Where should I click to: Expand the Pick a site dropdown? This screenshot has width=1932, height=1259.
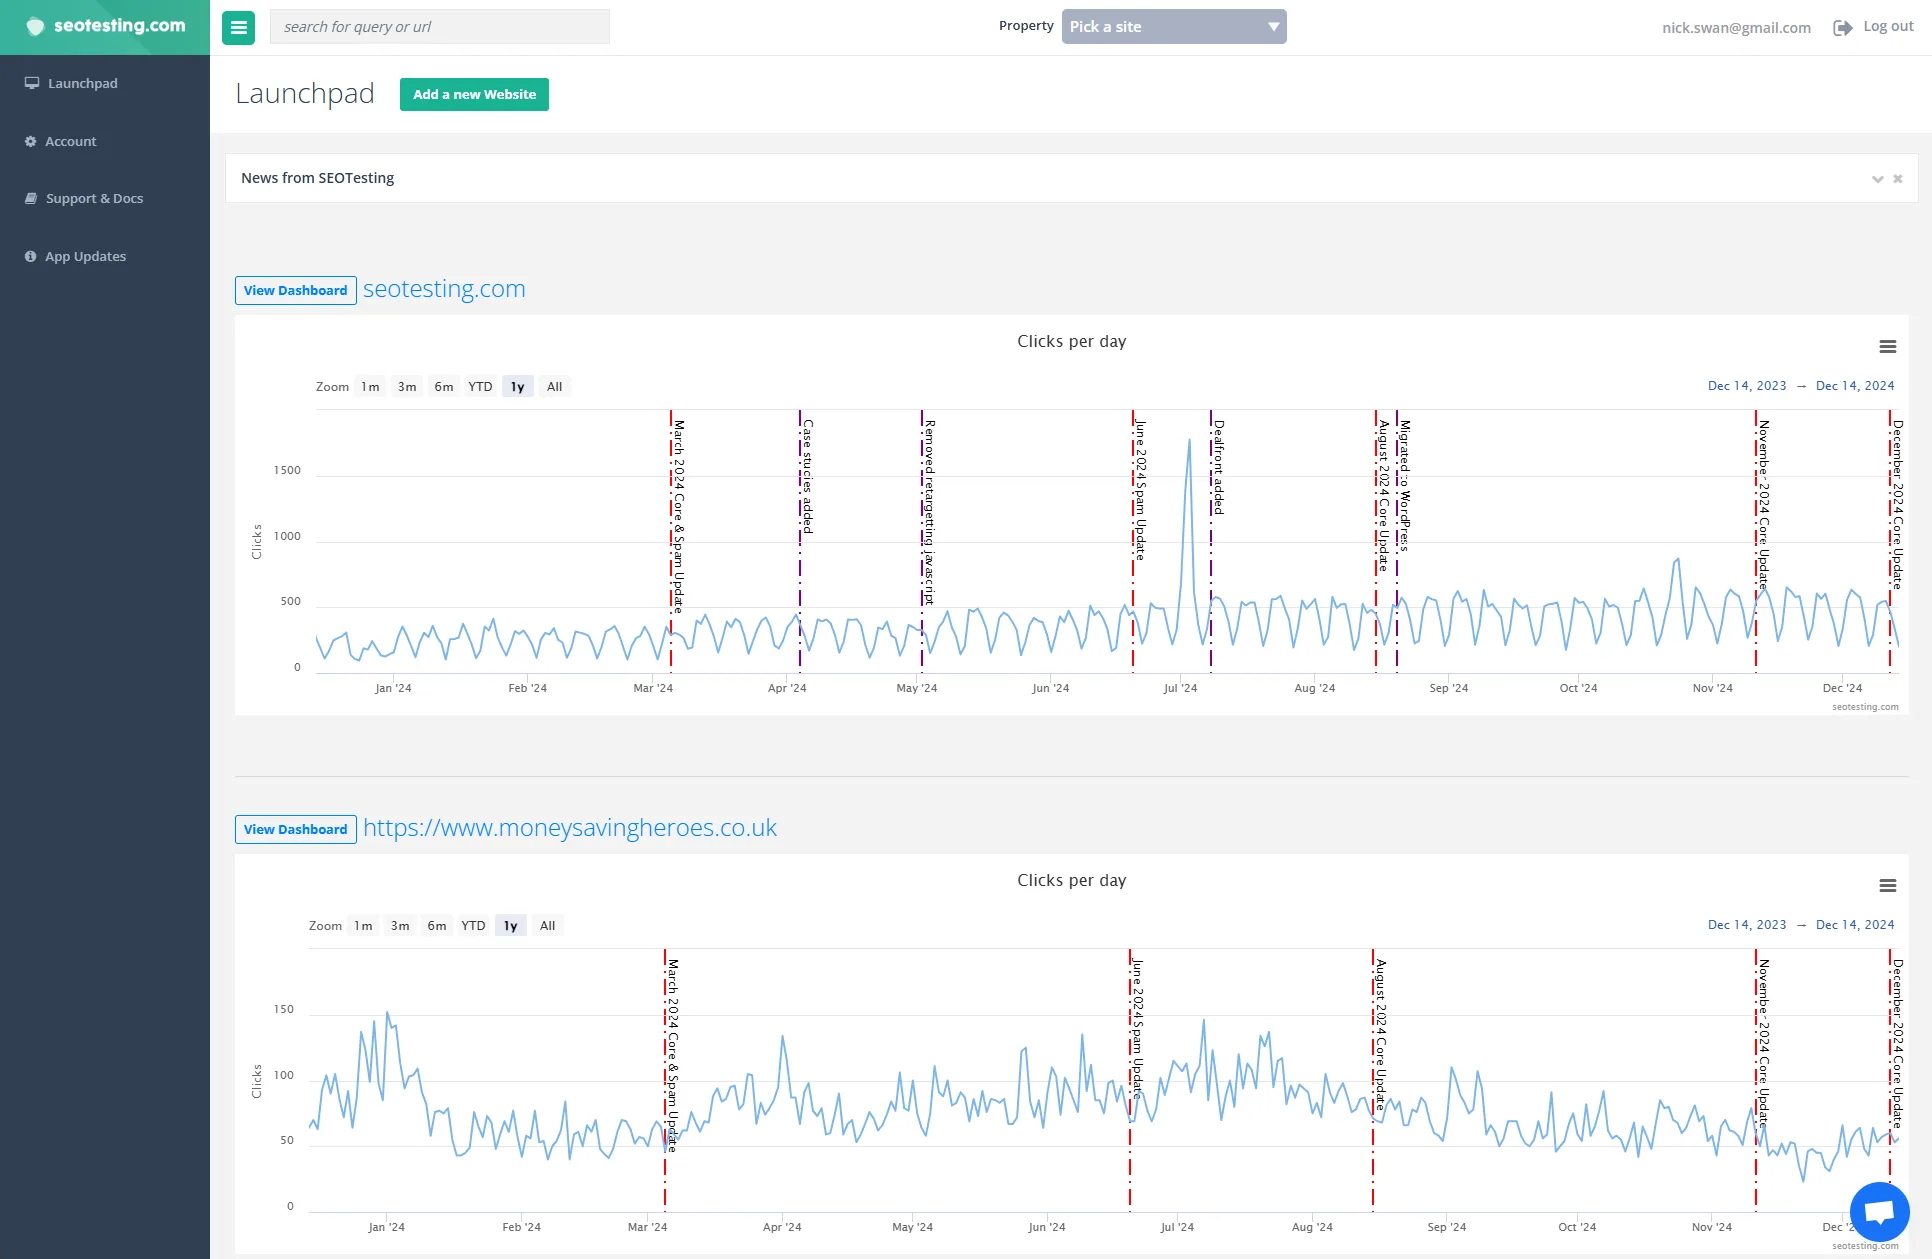click(x=1174, y=27)
